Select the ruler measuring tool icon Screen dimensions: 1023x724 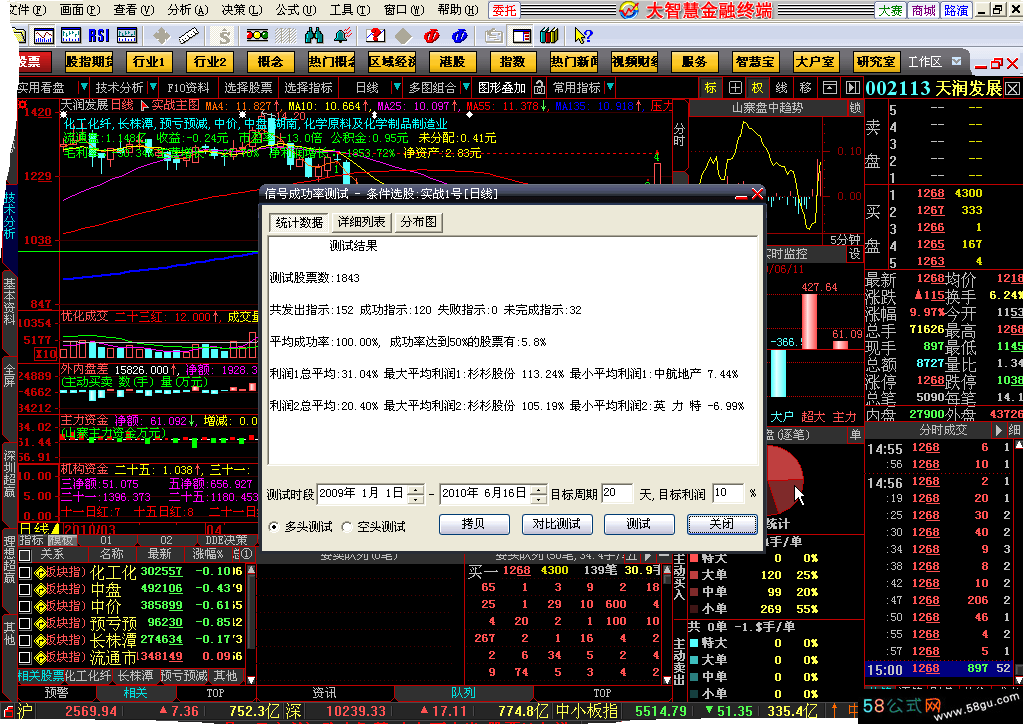point(189,36)
